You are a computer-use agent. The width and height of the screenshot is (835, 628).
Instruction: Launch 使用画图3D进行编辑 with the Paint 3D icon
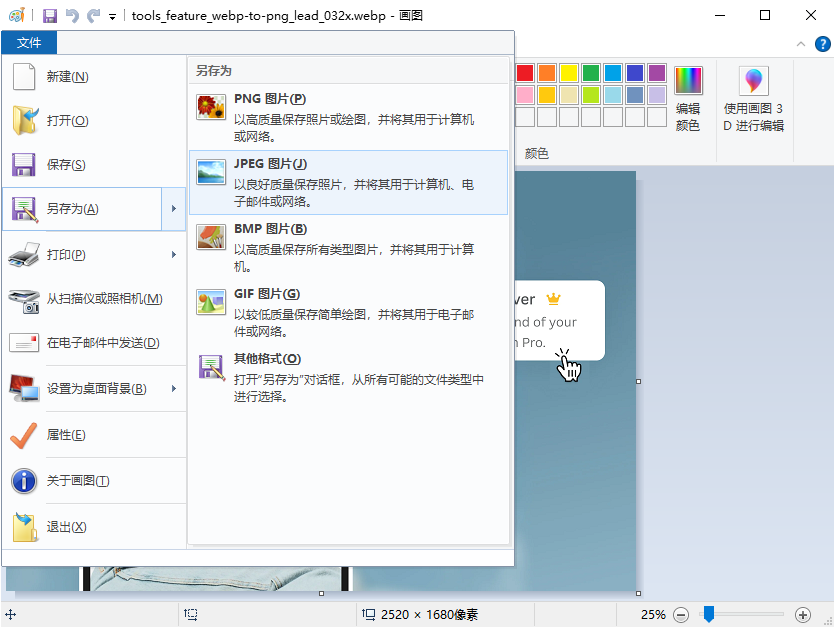752,83
